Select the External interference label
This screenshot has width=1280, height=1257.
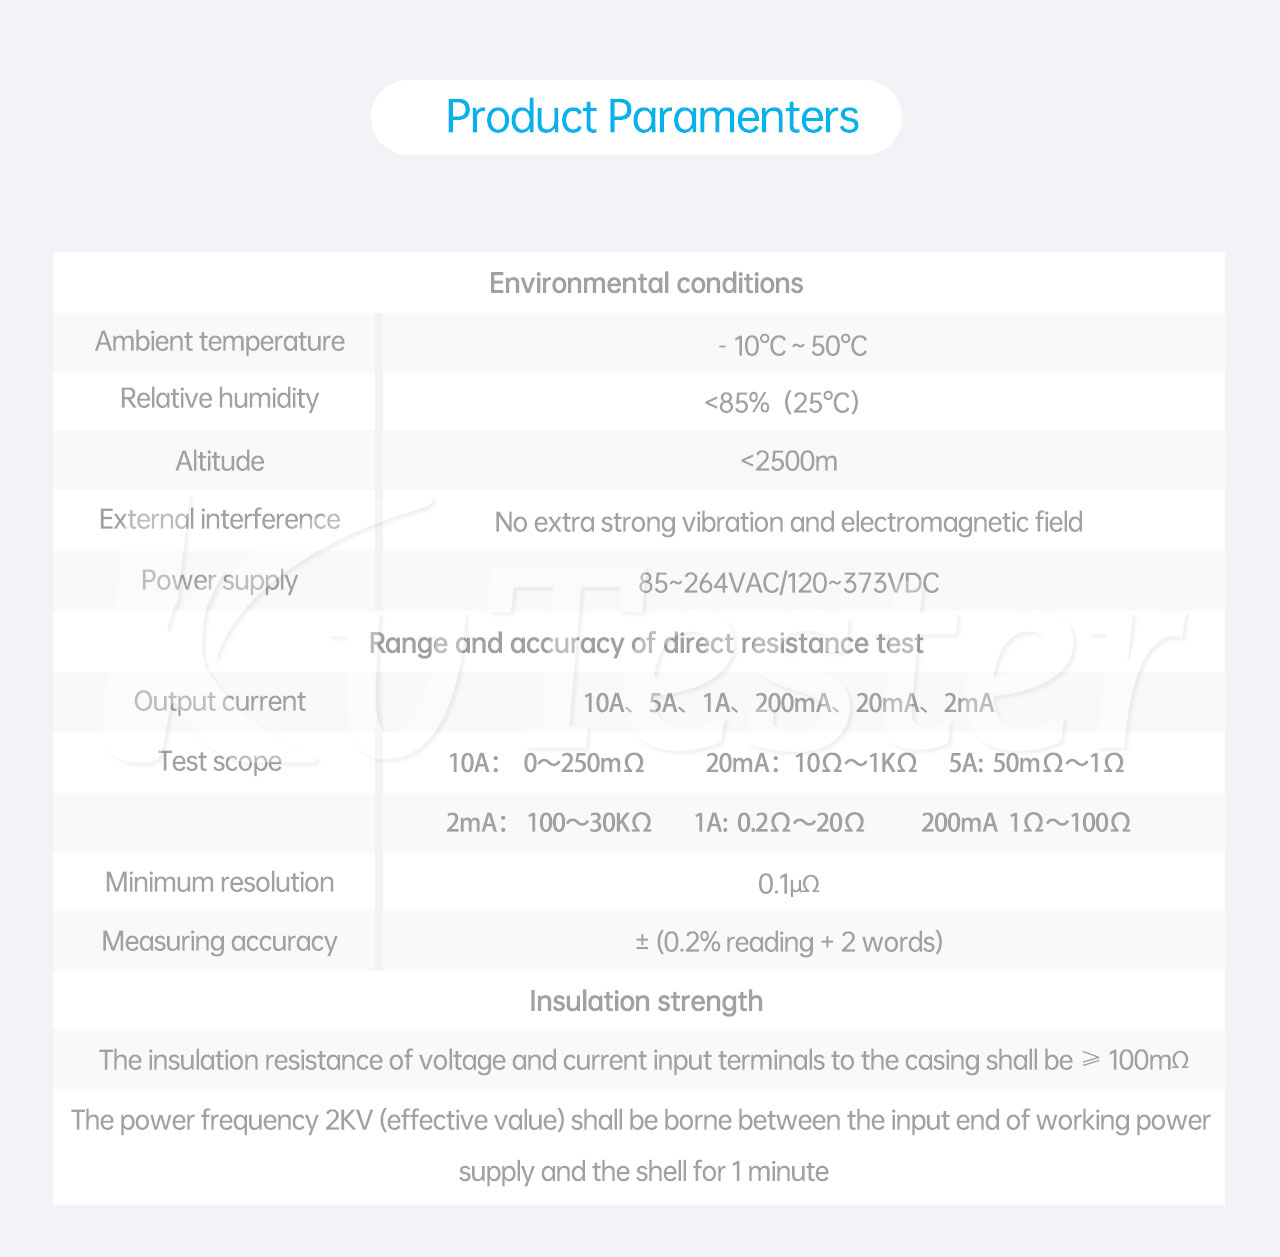point(220,520)
